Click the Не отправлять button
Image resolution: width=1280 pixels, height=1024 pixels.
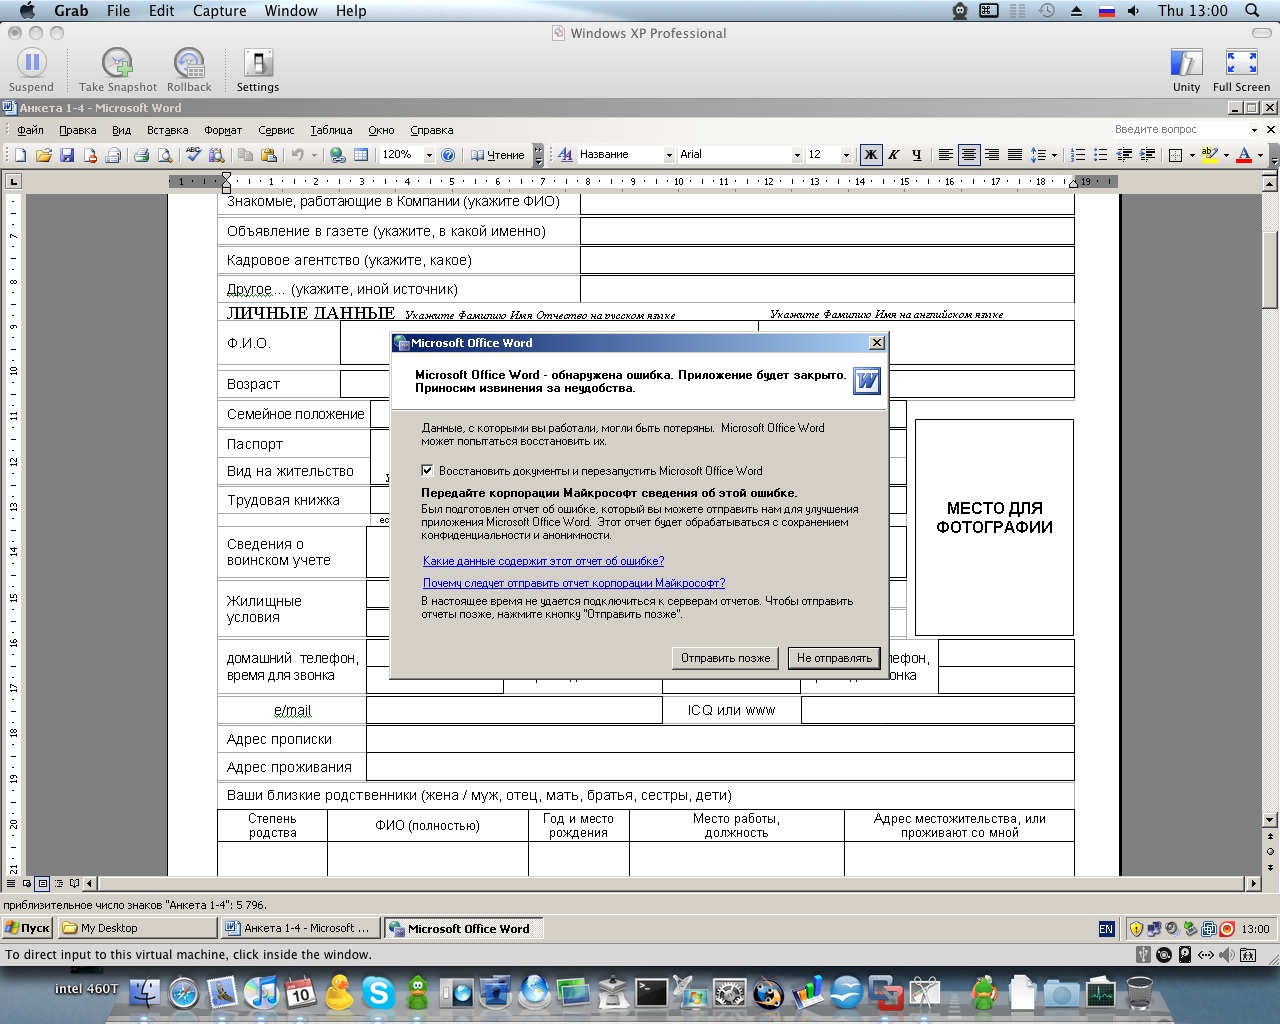(834, 658)
